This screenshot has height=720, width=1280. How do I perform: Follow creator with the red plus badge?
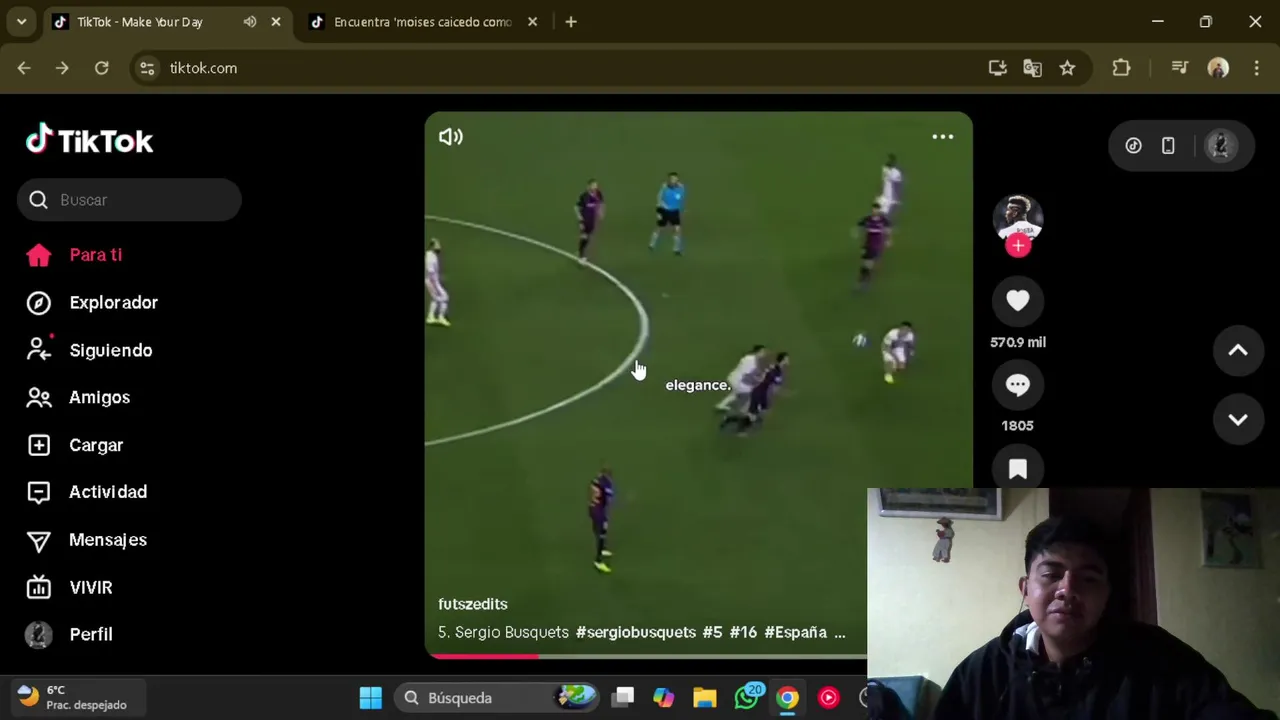click(x=1018, y=246)
